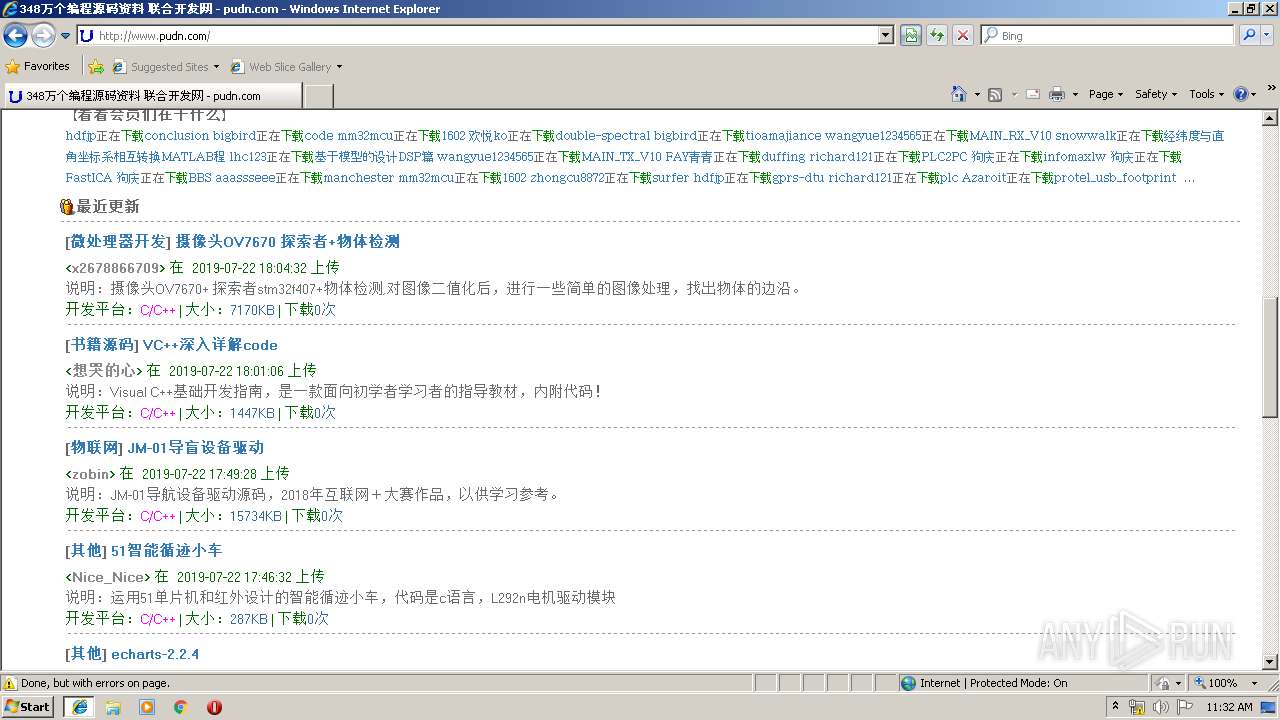1280x720 pixels.
Task: Click the magnifier Search button
Action: pyautogui.click(x=1249, y=36)
